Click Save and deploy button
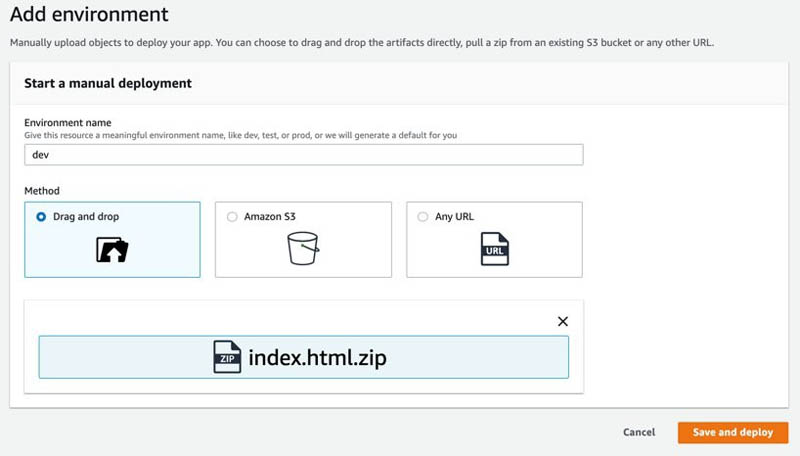The image size is (800, 456). [733, 433]
